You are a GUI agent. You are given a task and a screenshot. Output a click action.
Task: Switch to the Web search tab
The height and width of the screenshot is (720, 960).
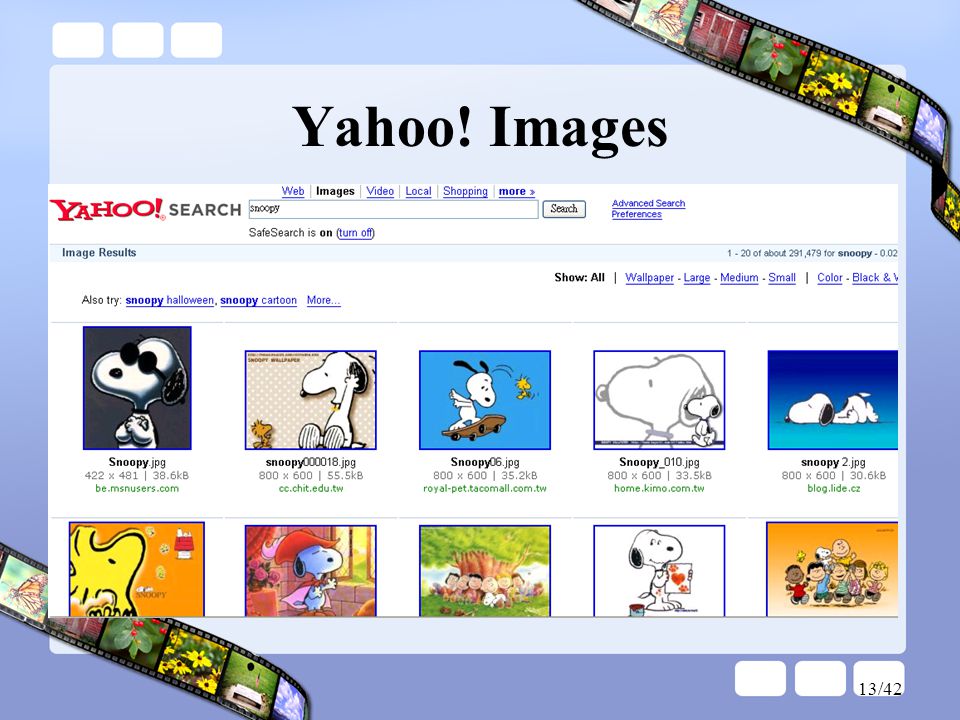293,191
